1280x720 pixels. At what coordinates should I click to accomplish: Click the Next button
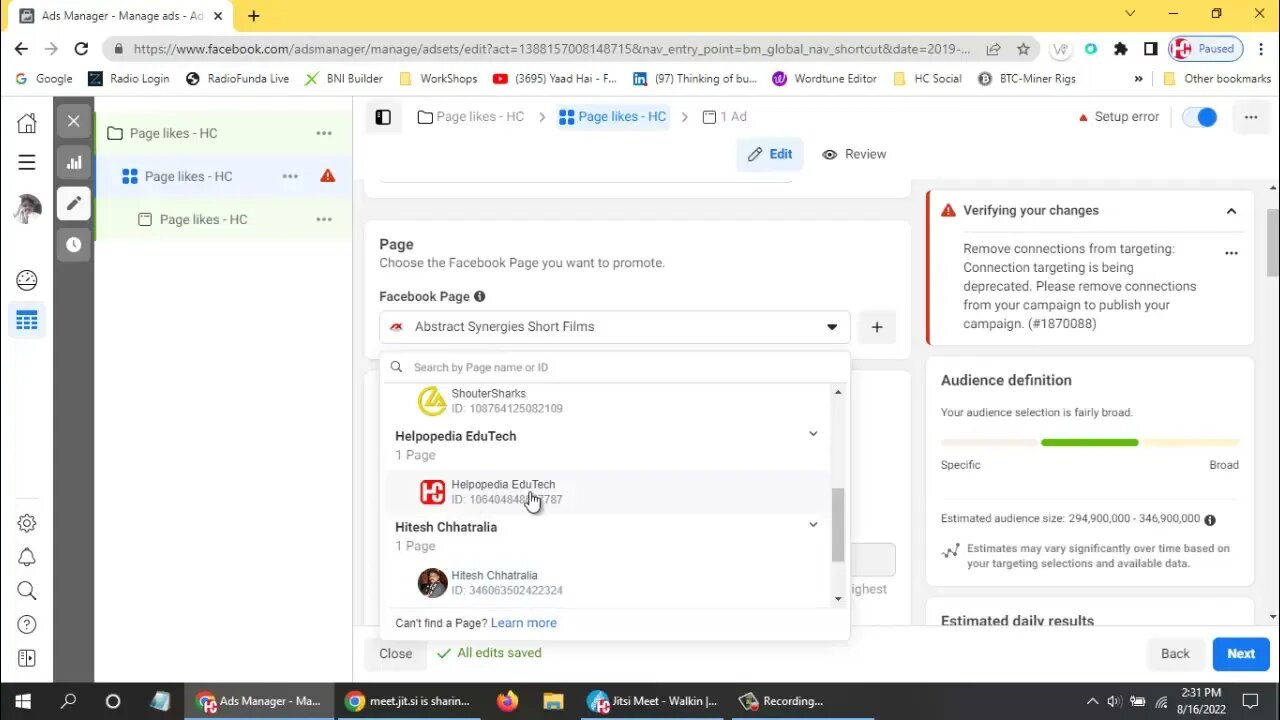click(x=1241, y=654)
